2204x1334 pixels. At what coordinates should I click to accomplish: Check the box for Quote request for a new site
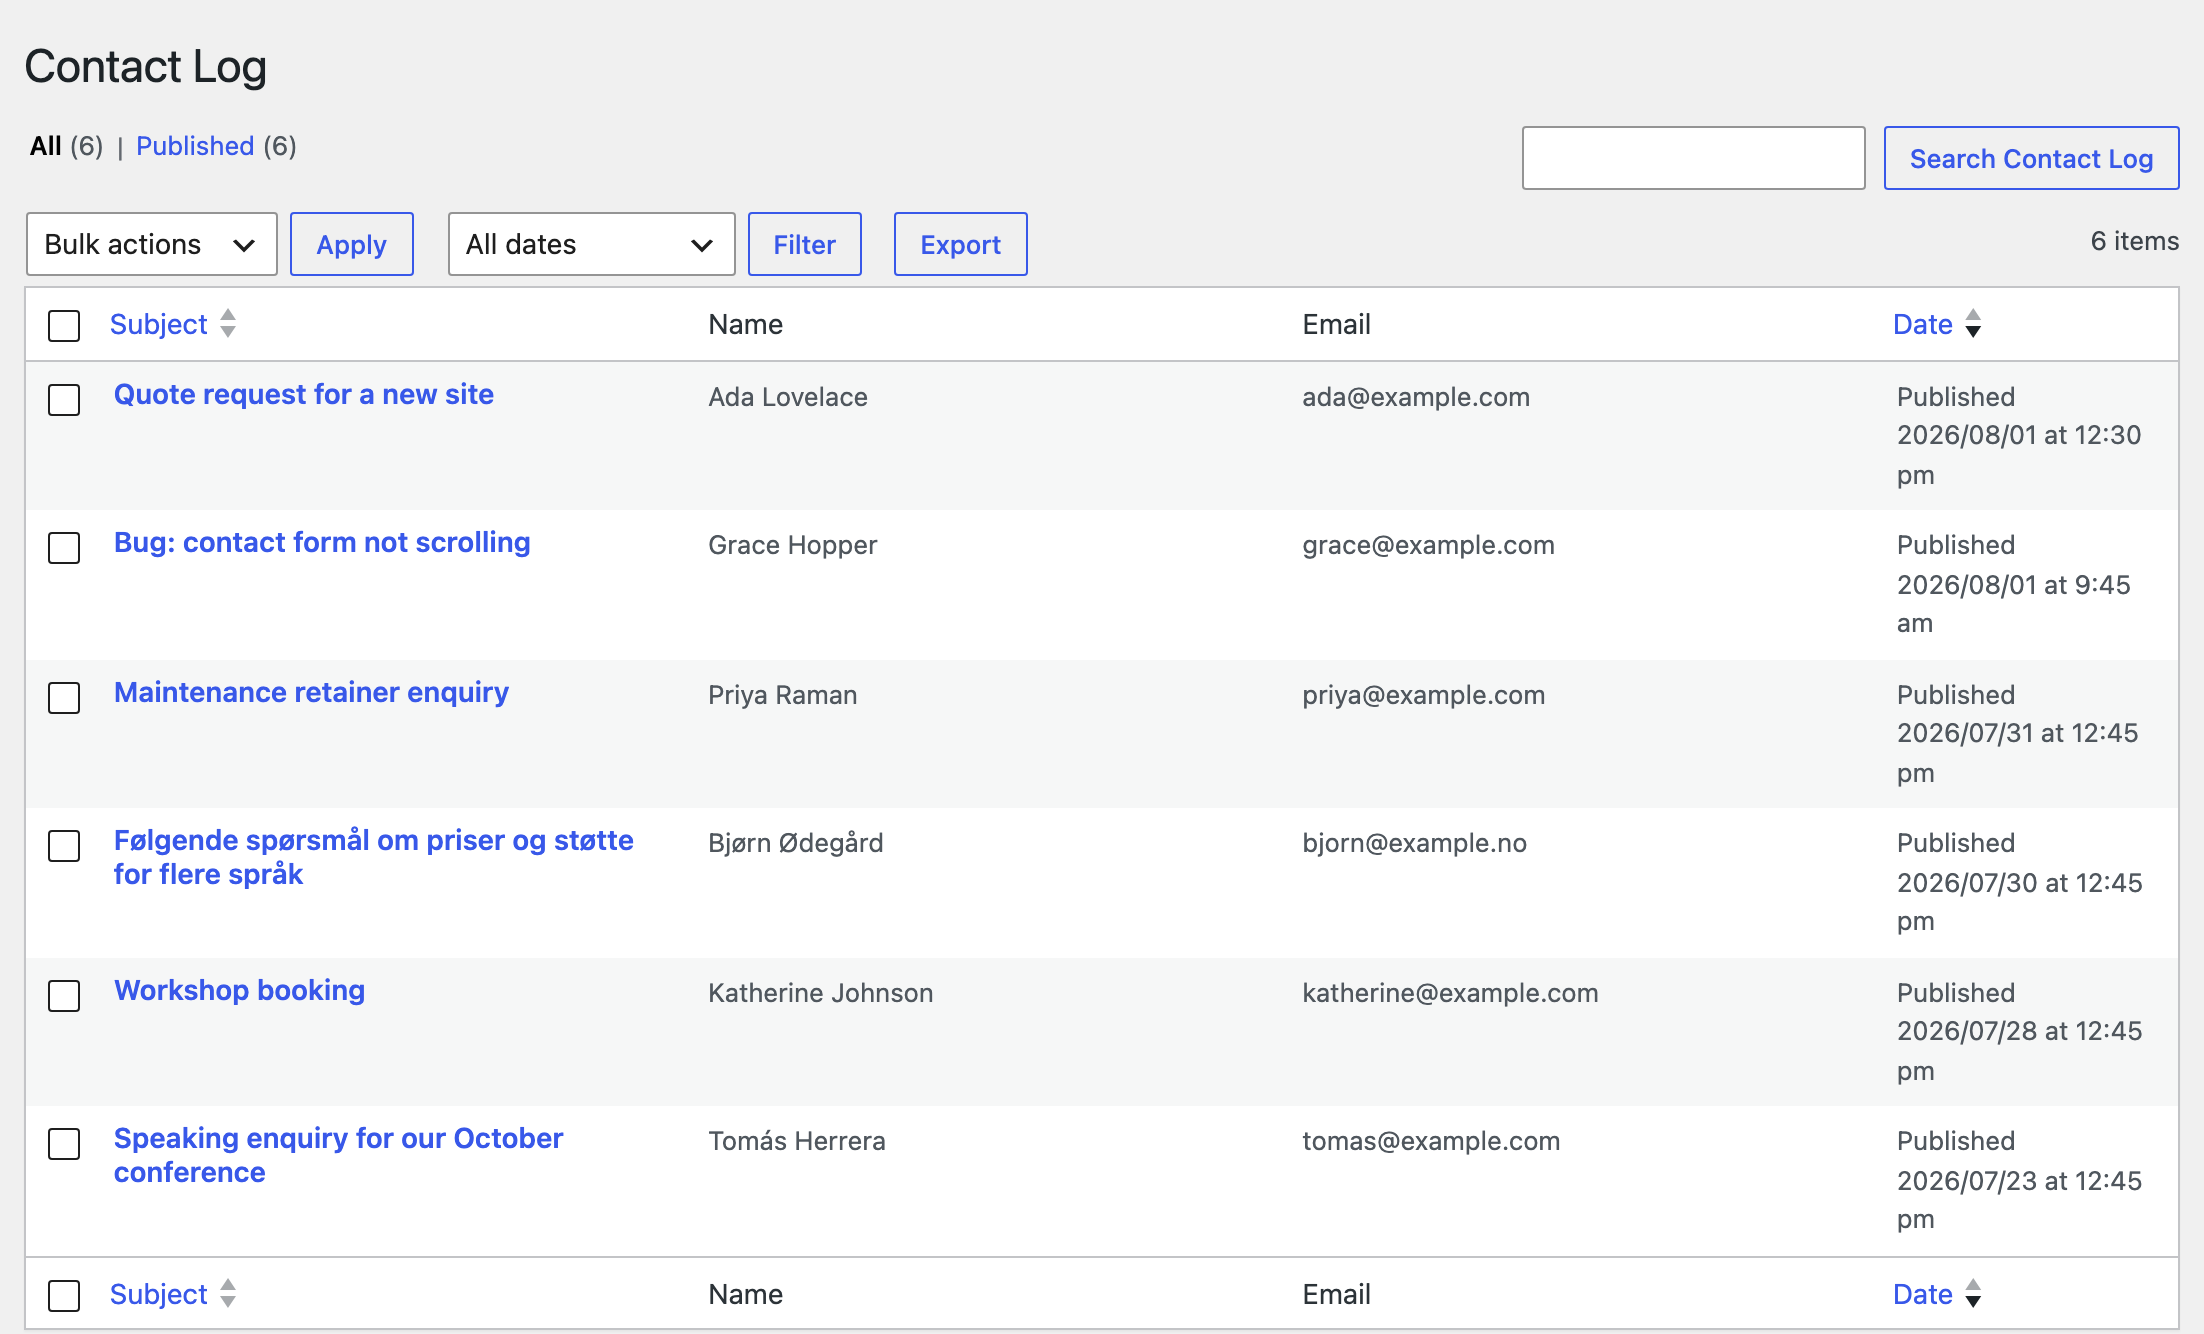64,399
